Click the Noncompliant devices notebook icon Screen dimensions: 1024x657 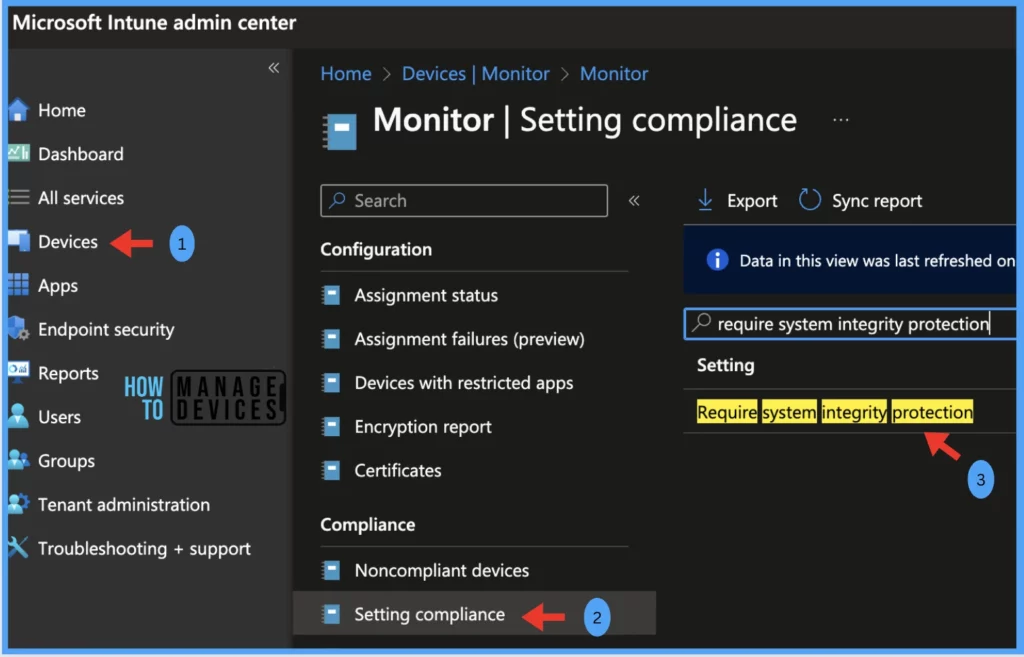(x=331, y=570)
